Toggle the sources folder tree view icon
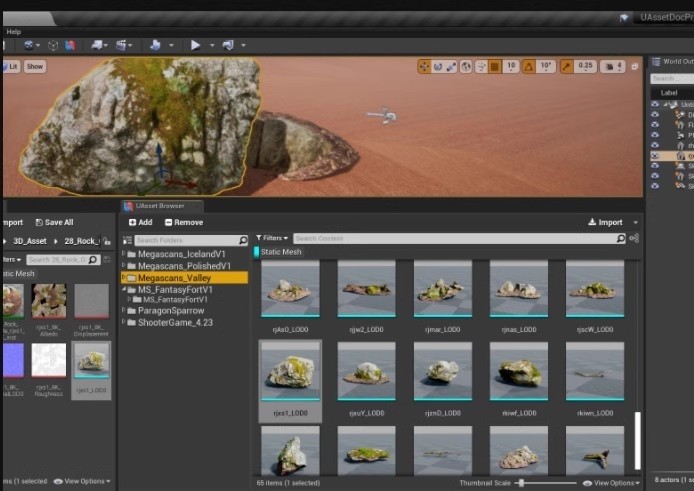The image size is (694, 491). 127,240
